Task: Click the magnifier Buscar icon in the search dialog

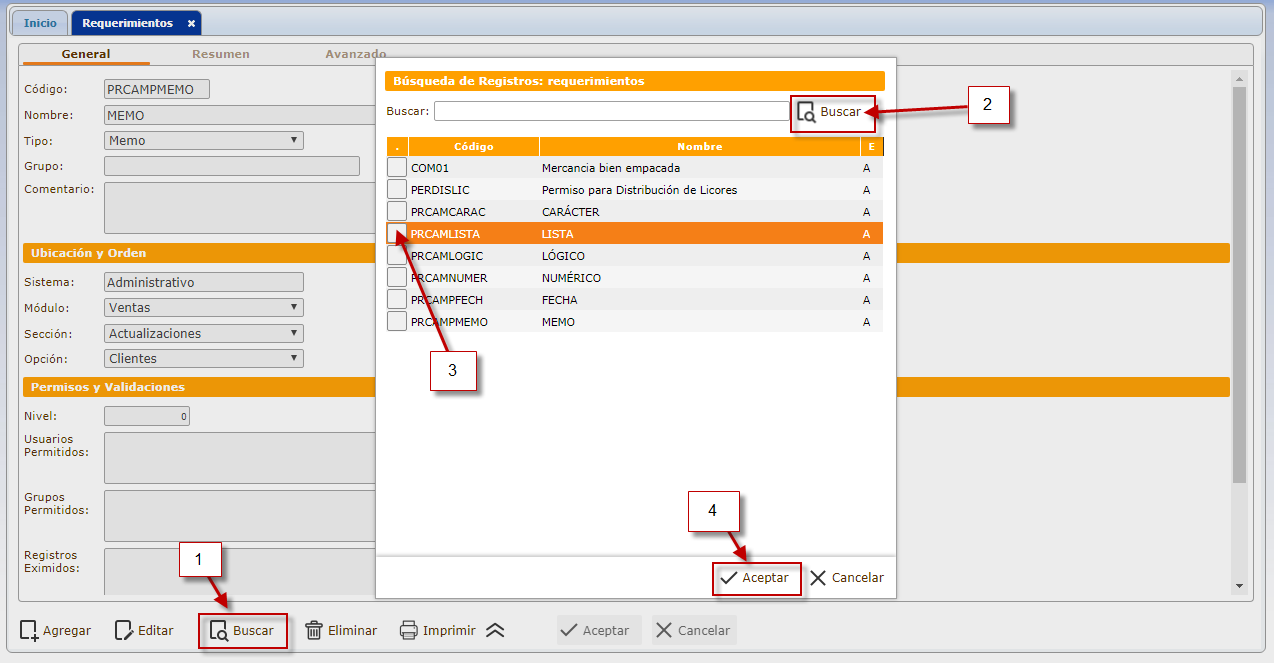Action: [x=806, y=112]
